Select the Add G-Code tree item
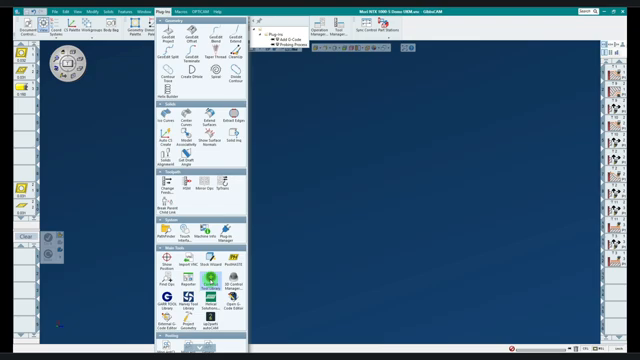 tap(290, 40)
